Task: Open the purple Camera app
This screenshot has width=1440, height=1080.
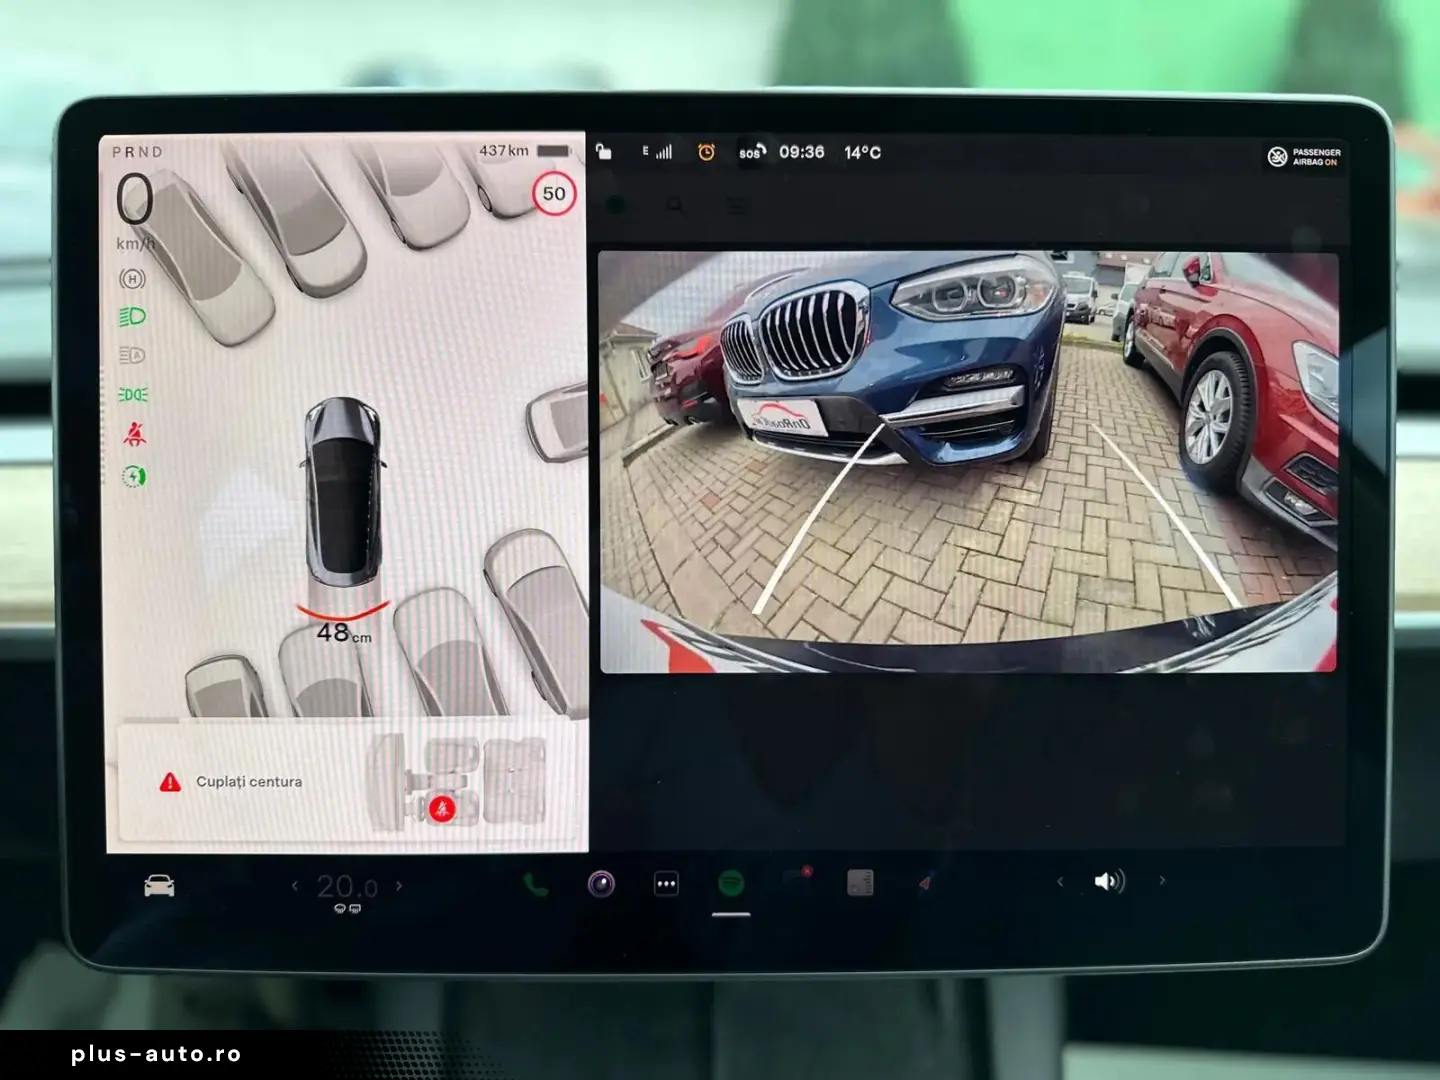Action: pos(601,884)
